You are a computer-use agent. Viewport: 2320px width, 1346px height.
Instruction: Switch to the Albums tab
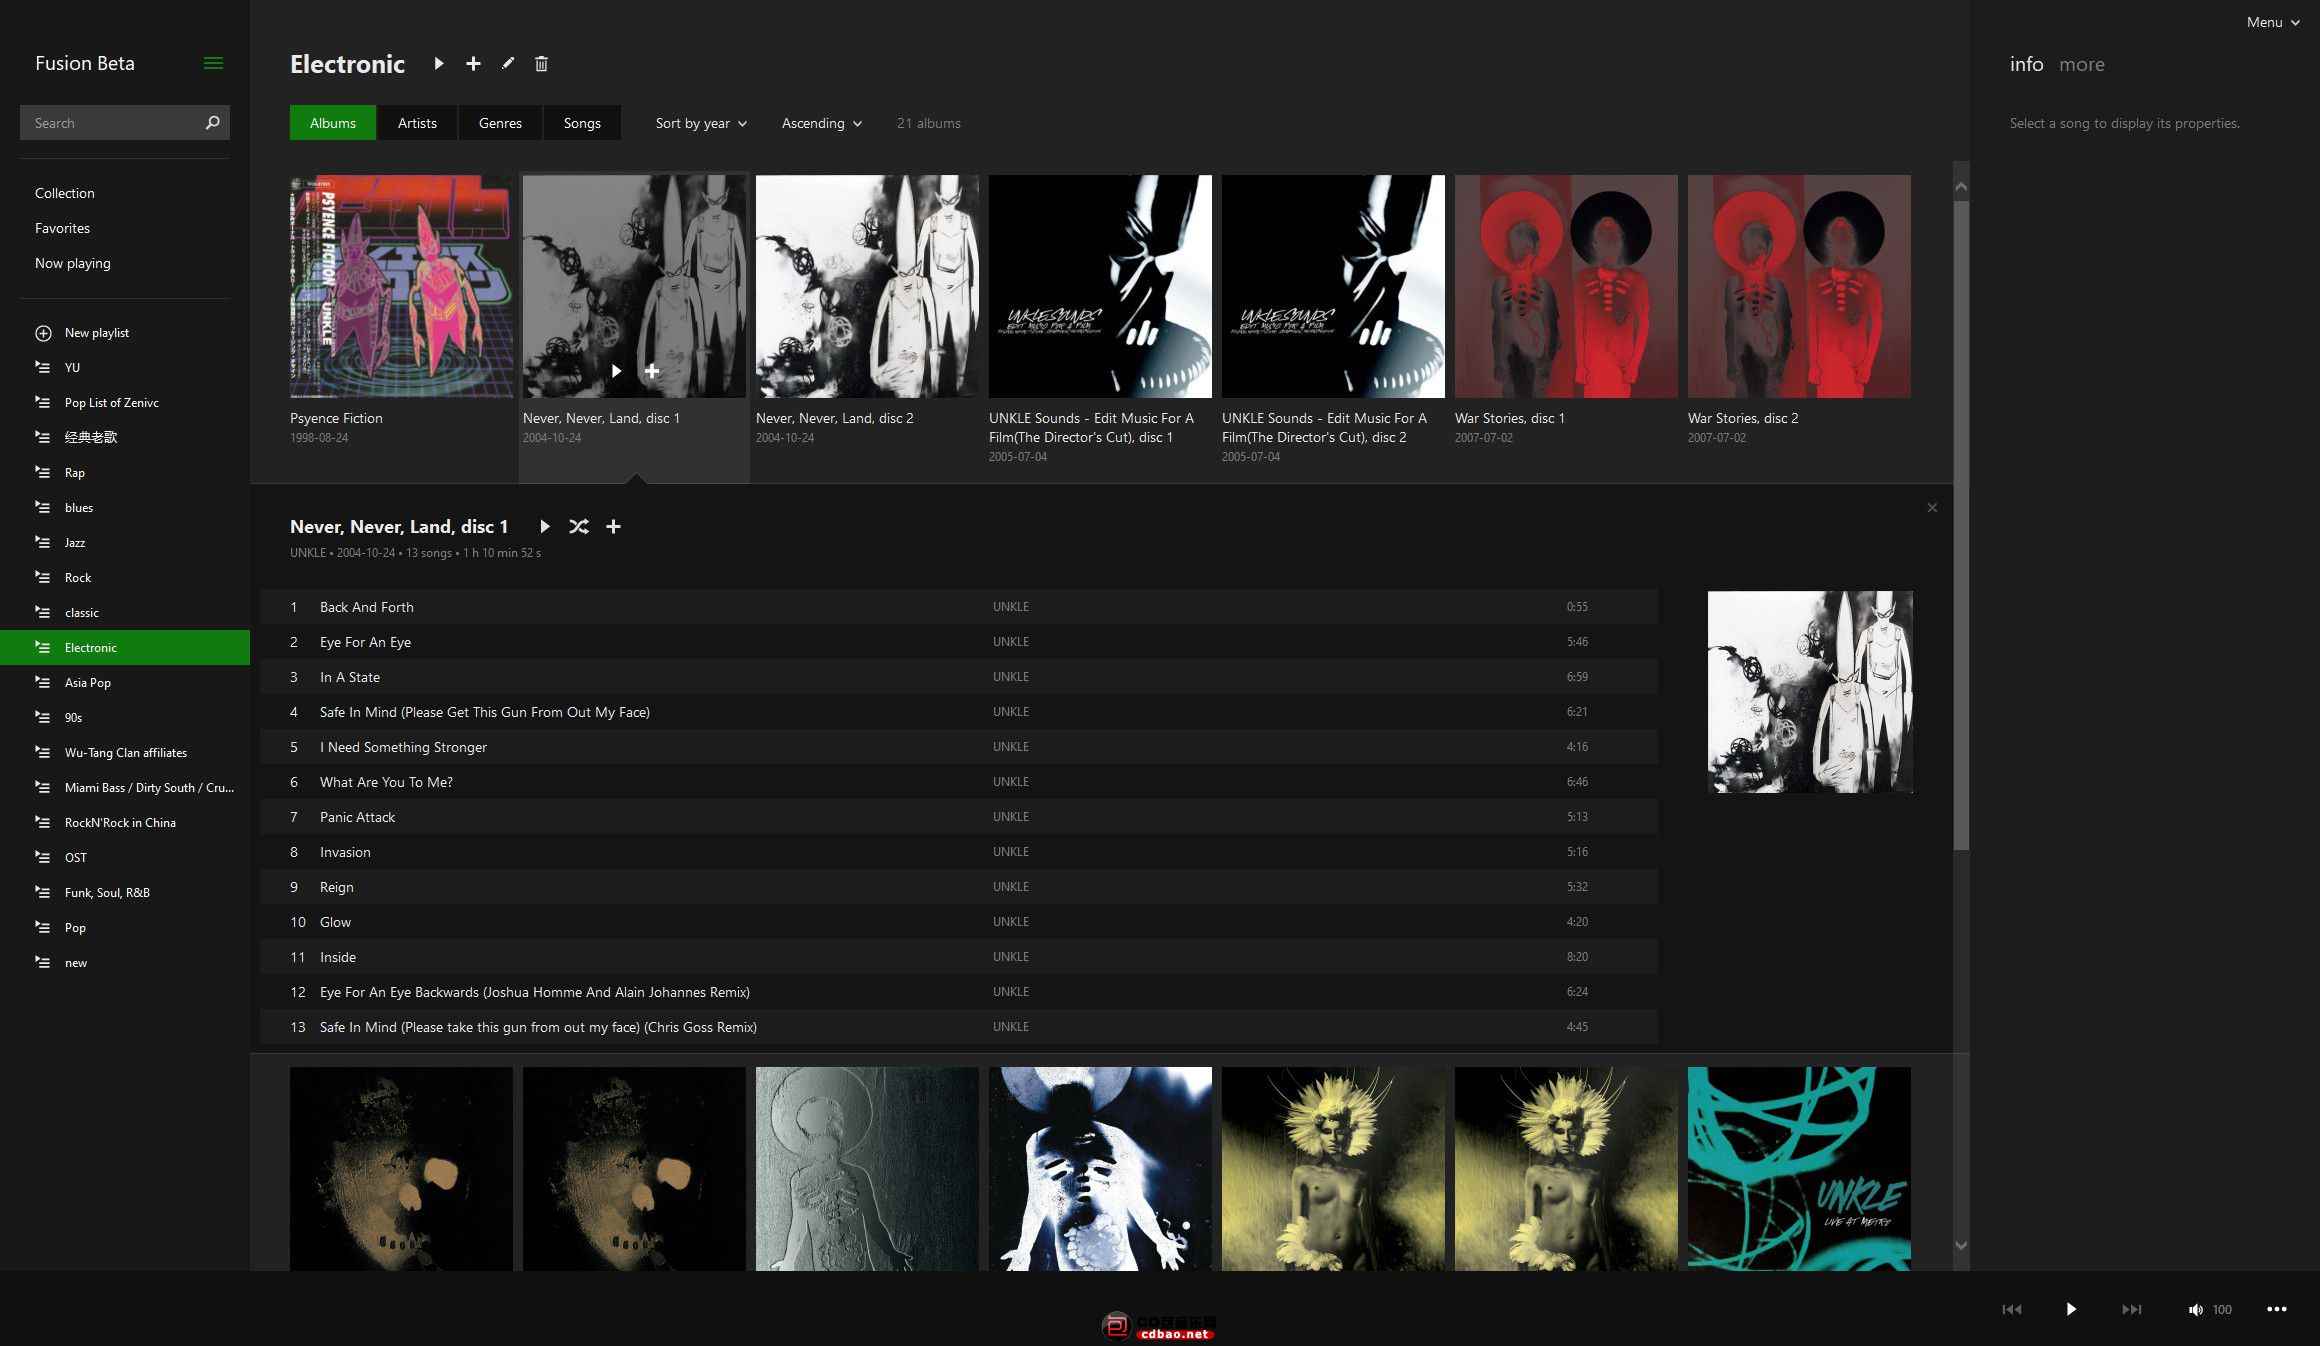click(x=333, y=123)
